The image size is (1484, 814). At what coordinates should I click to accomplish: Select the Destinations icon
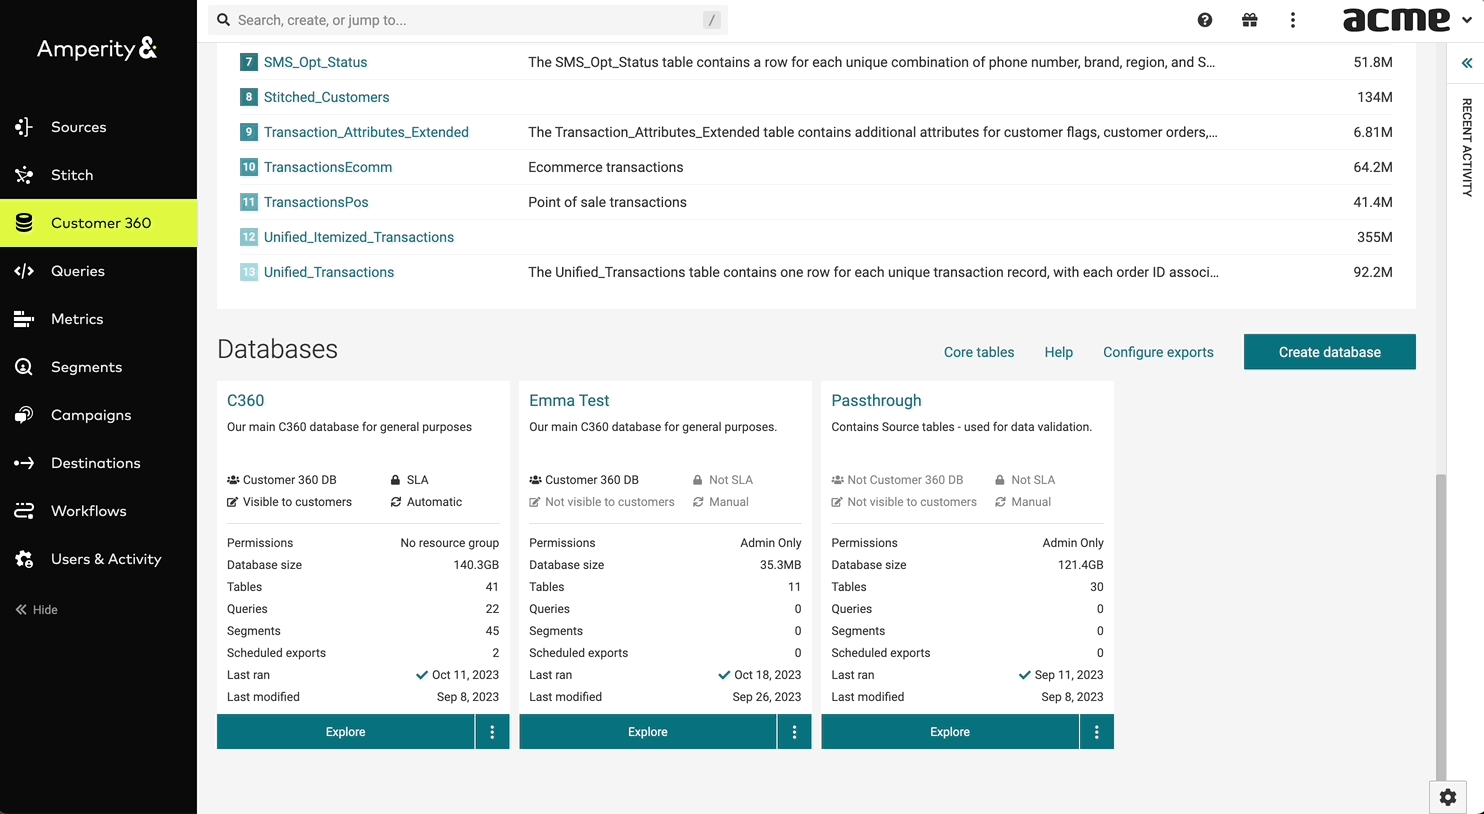(22, 463)
